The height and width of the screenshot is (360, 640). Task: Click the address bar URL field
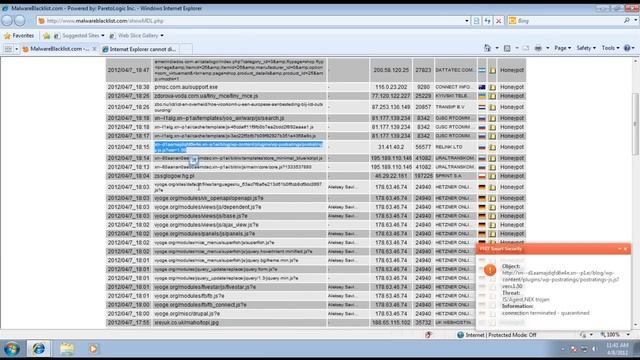[253, 21]
